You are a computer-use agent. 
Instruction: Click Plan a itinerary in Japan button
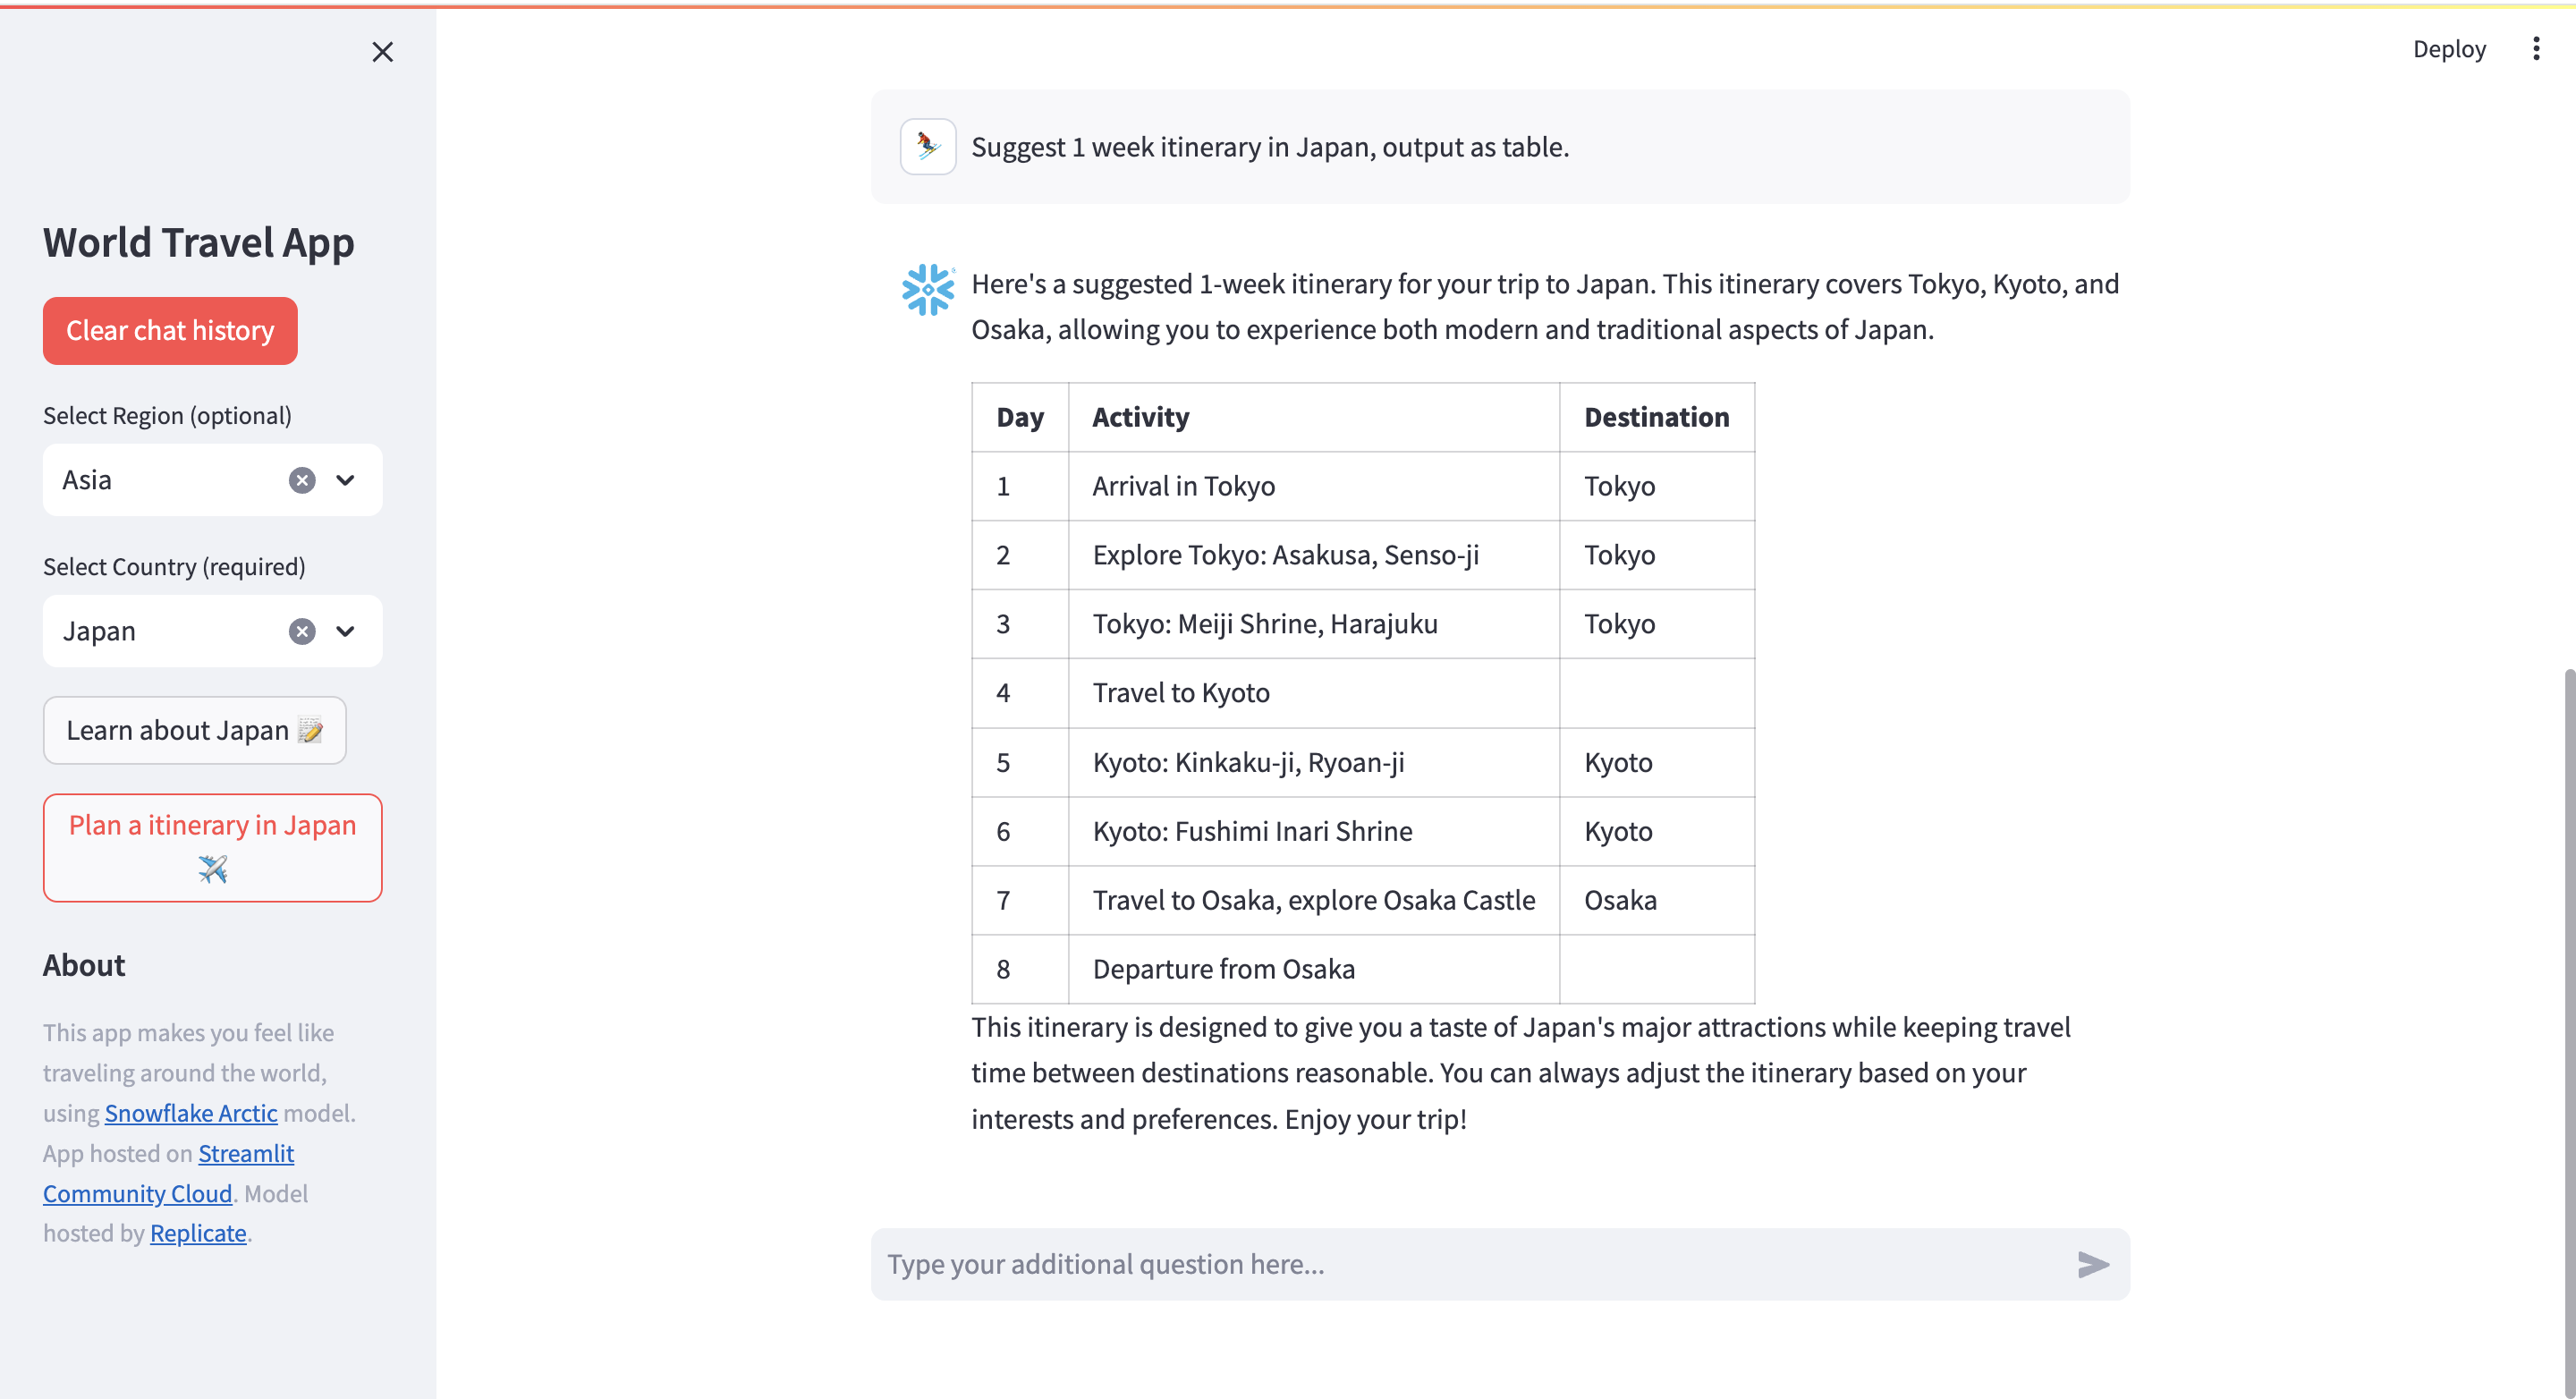(212, 846)
